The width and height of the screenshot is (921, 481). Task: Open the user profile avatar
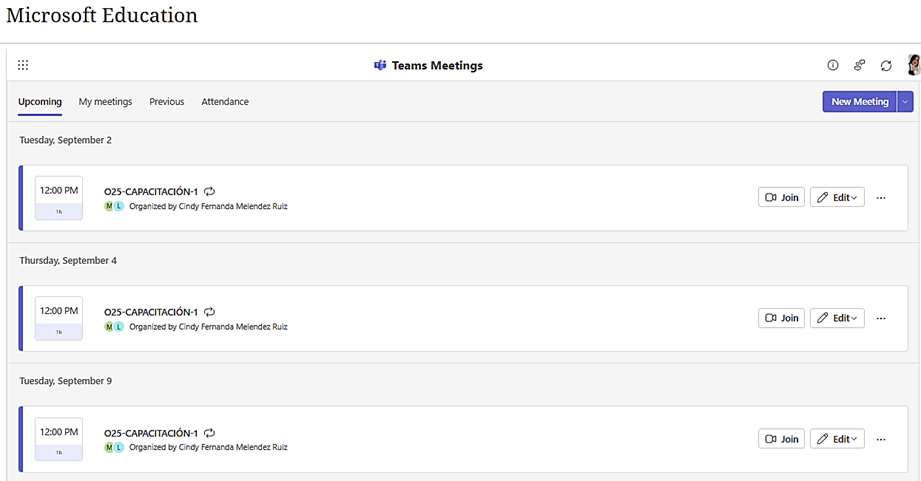[x=914, y=65]
